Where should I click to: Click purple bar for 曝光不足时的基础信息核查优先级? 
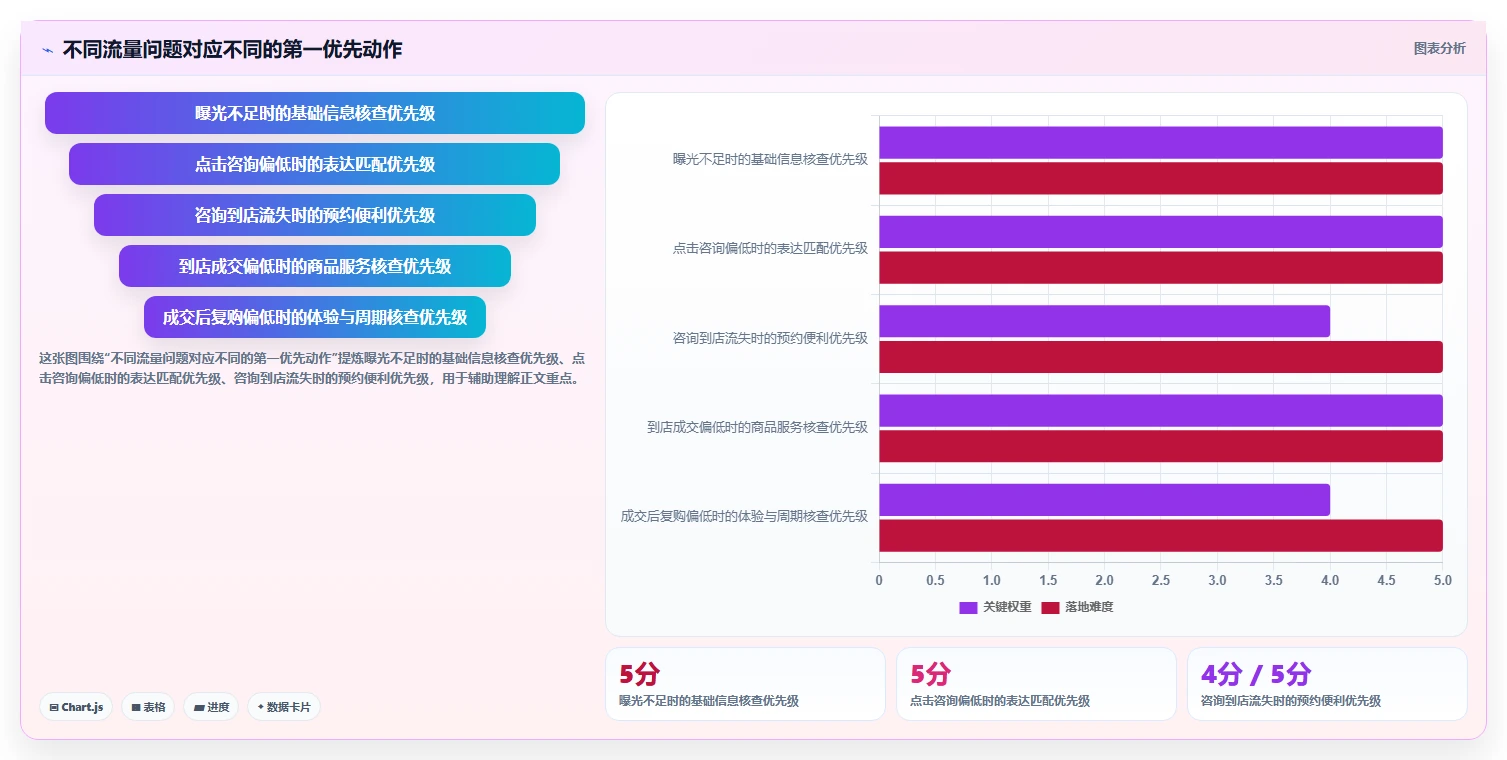(1161, 142)
